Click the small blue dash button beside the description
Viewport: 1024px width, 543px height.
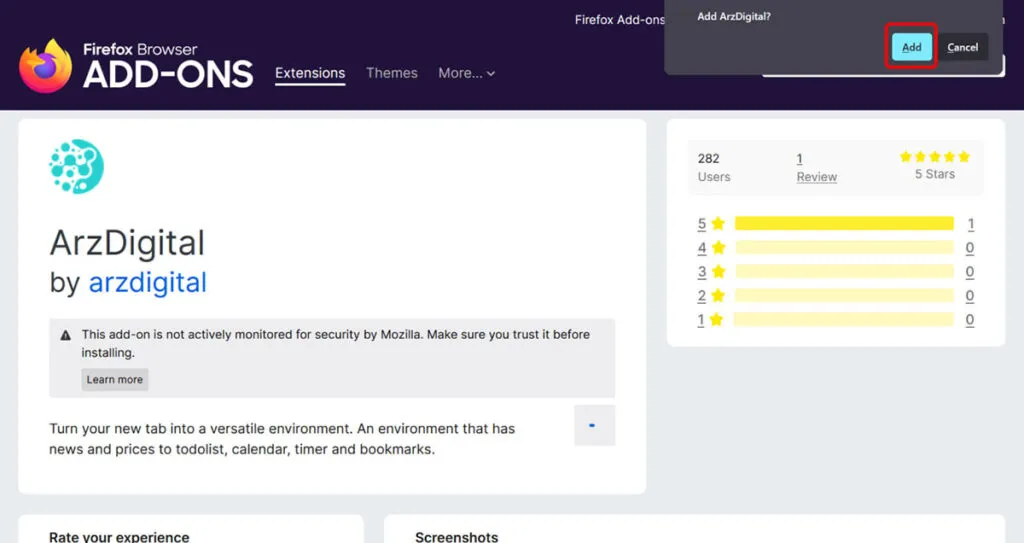click(594, 425)
